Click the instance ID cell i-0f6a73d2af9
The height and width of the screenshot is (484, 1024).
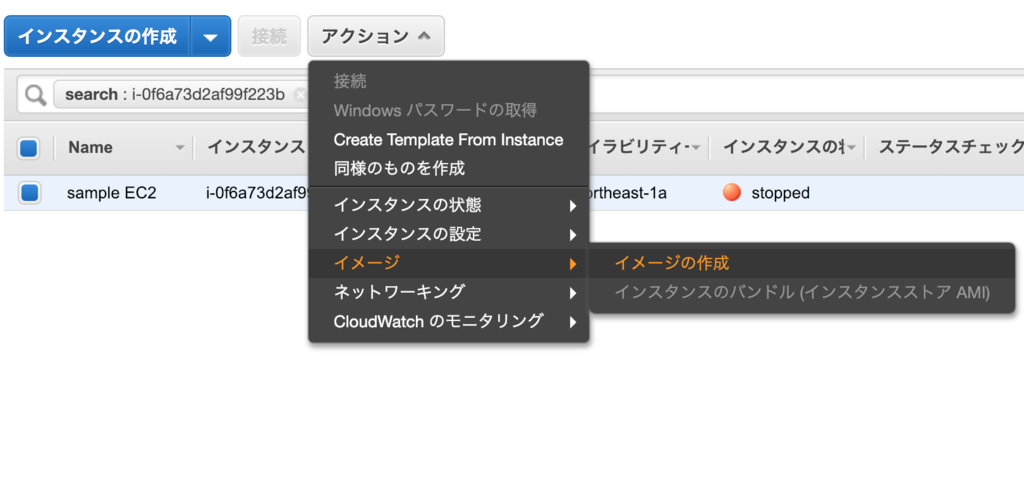pyautogui.click(x=257, y=193)
